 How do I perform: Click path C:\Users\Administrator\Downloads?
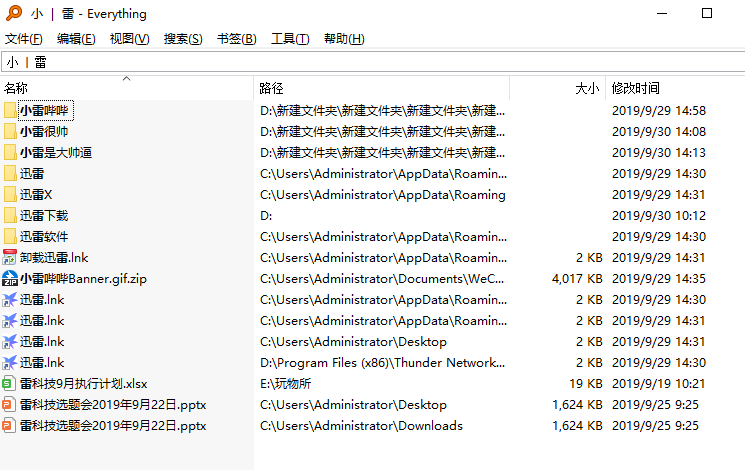click(362, 425)
